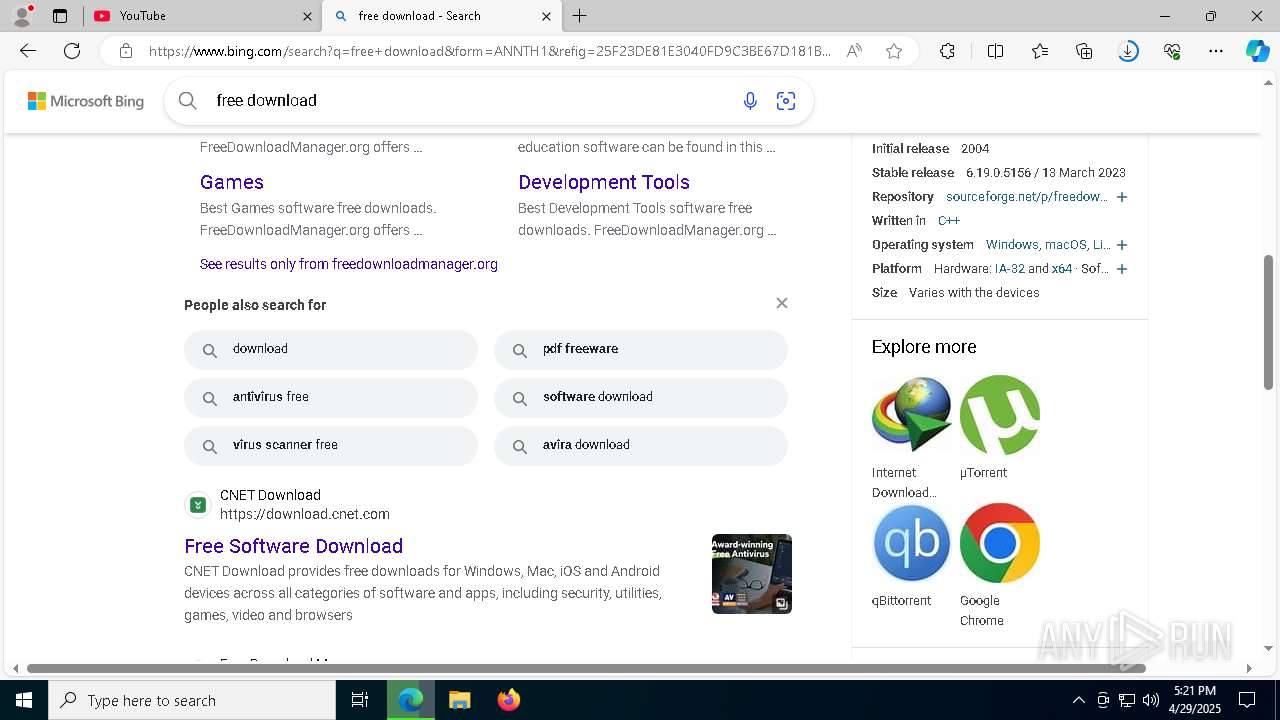Open the Games link
The image size is (1280, 720).
[232, 182]
